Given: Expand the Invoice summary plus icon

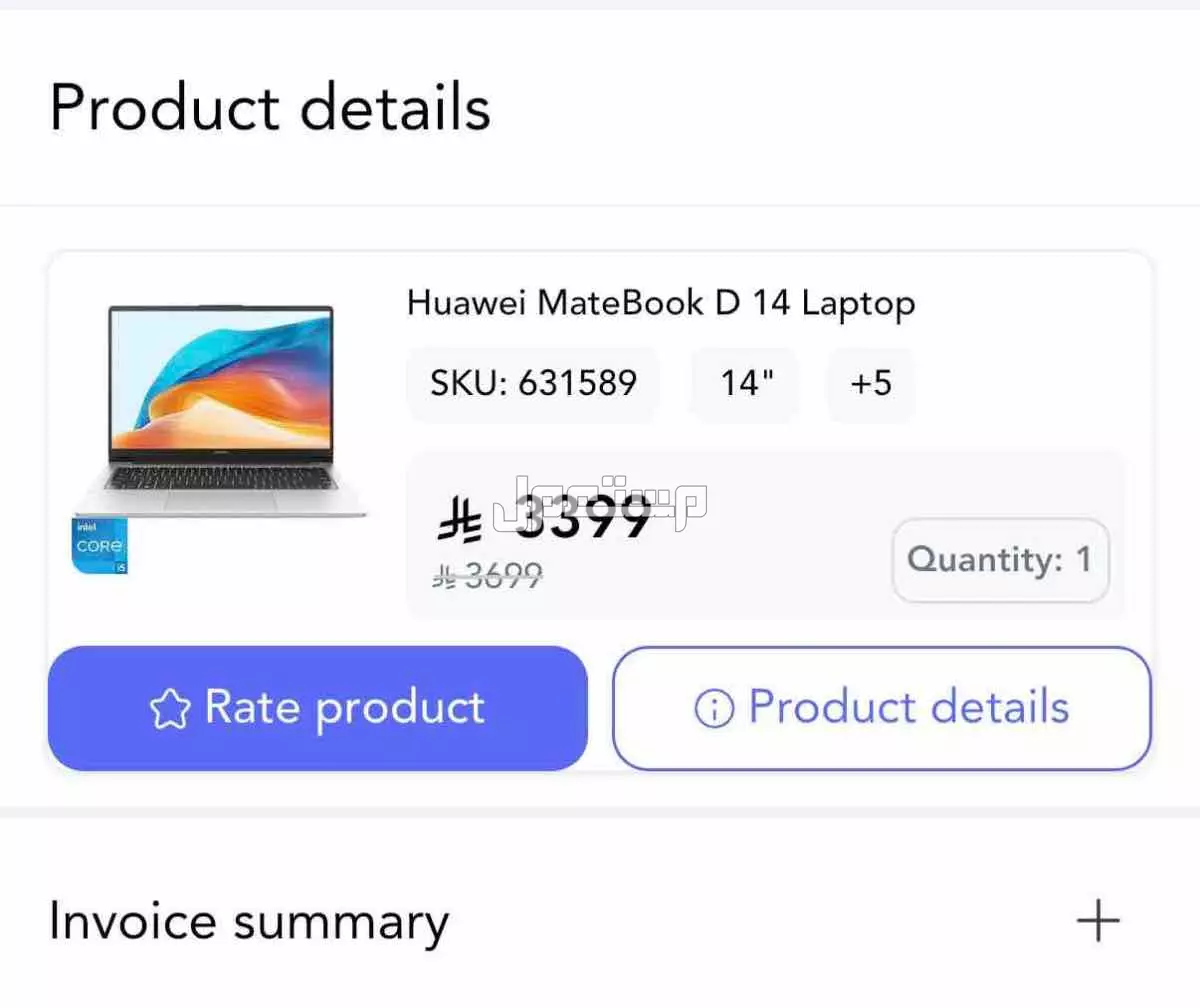Looking at the screenshot, I should pyautogui.click(x=1097, y=920).
